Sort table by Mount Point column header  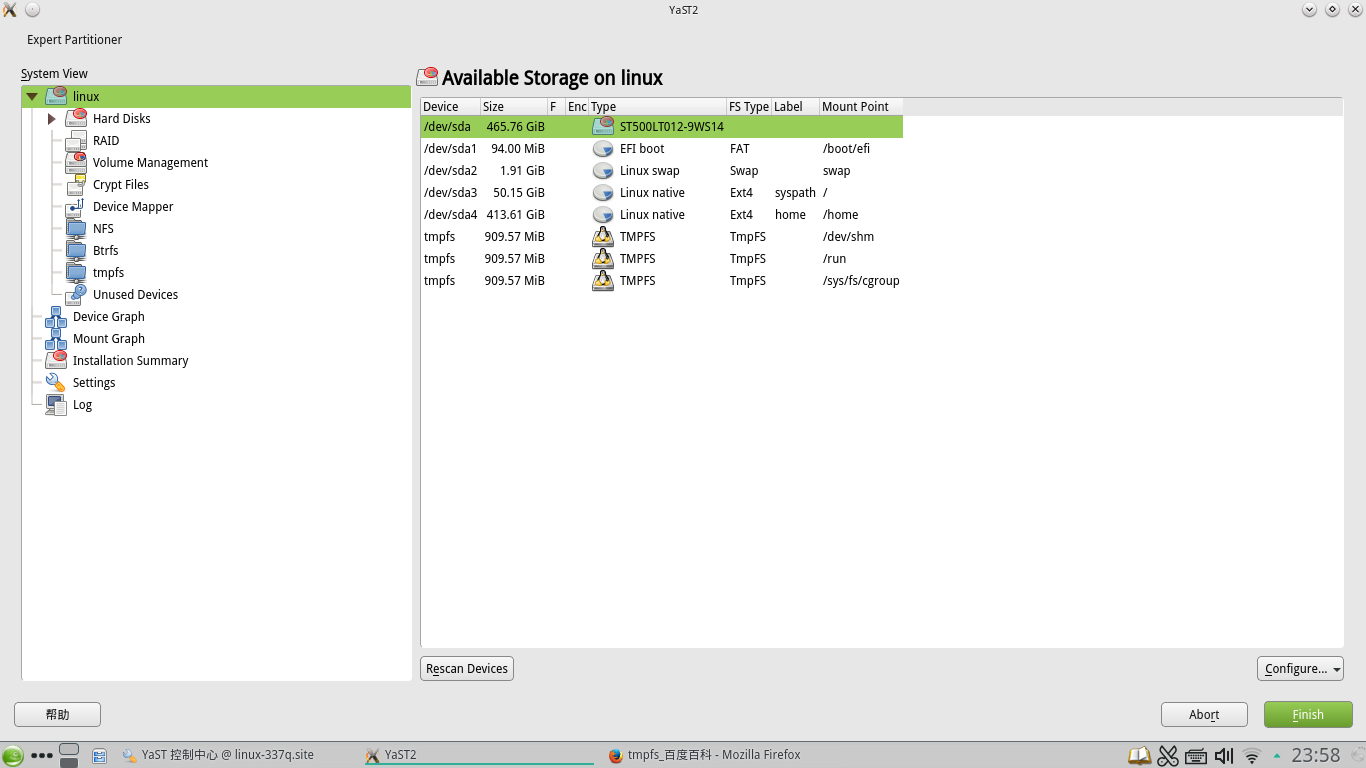(x=861, y=106)
